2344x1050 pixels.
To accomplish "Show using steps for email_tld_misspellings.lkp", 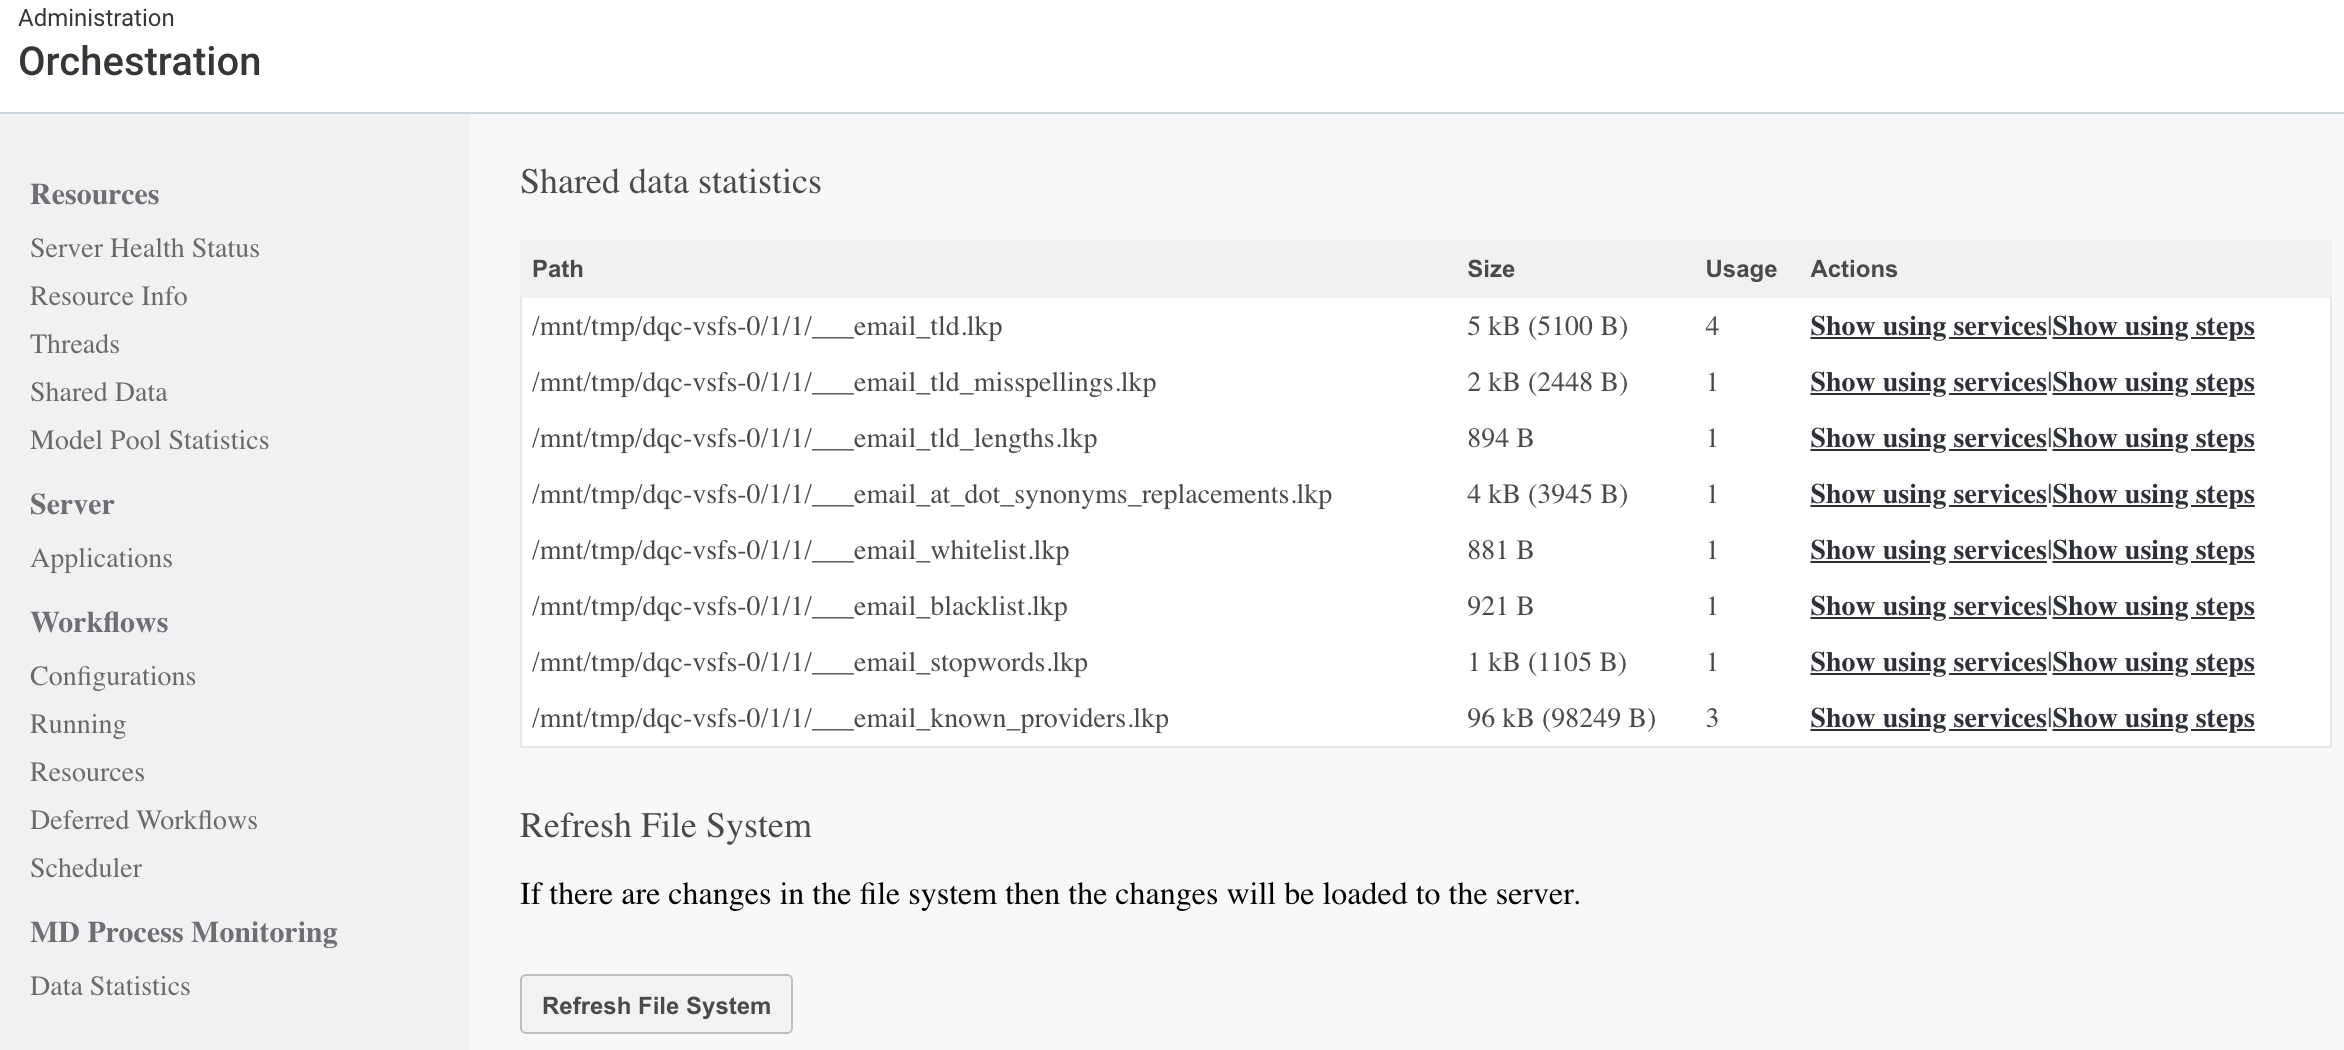I will coord(2153,382).
